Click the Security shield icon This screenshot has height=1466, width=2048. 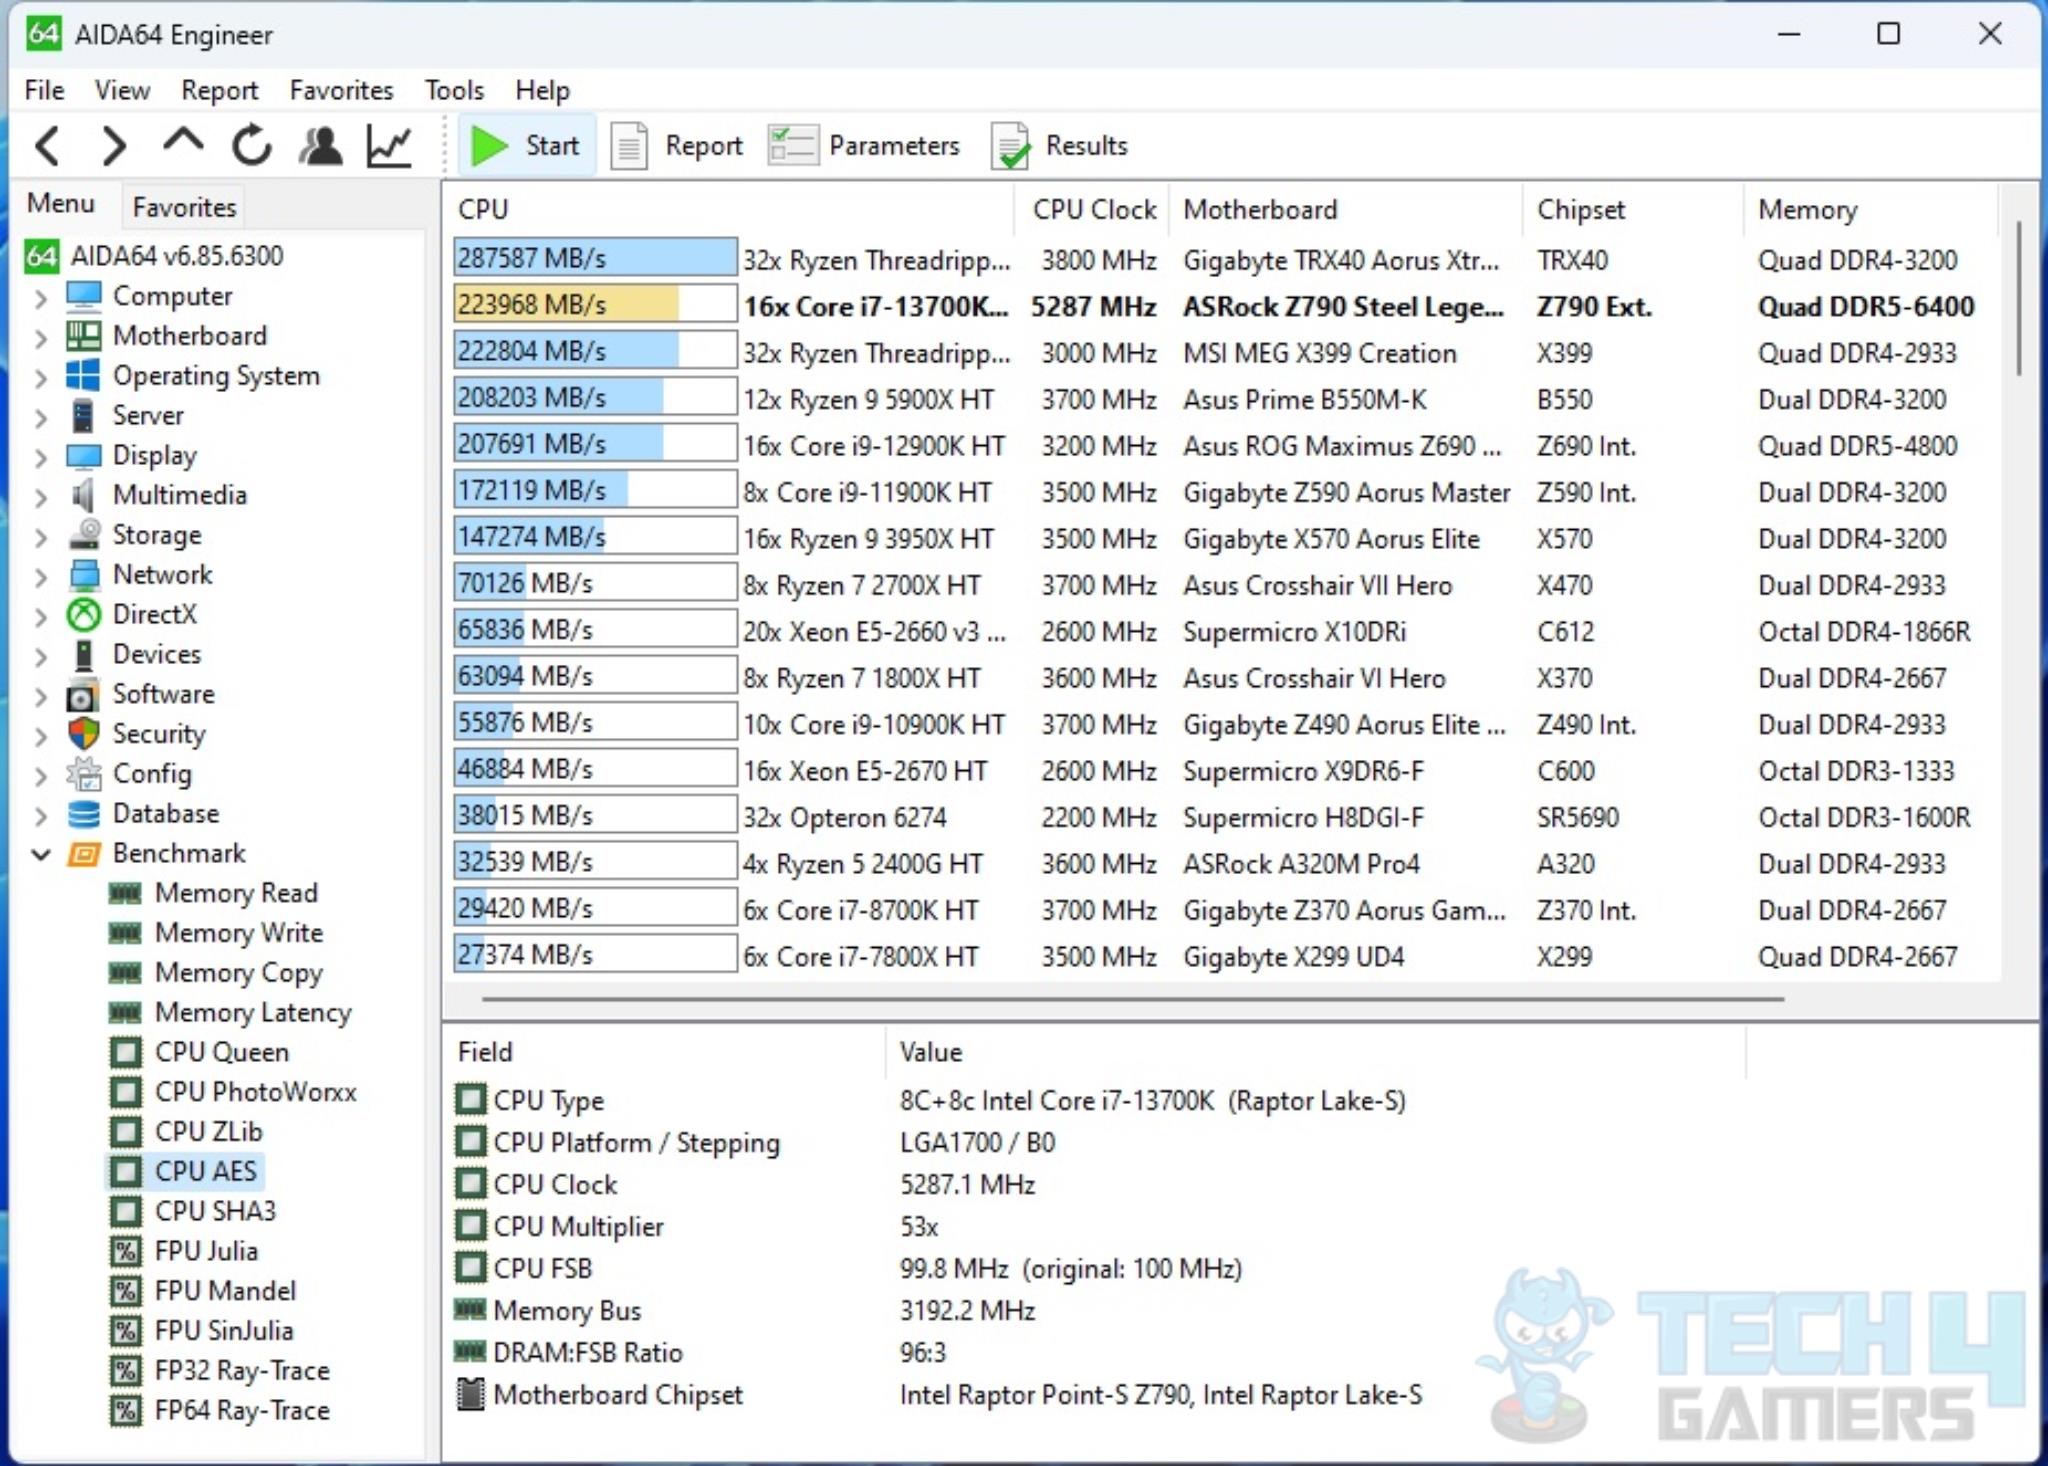tap(83, 734)
